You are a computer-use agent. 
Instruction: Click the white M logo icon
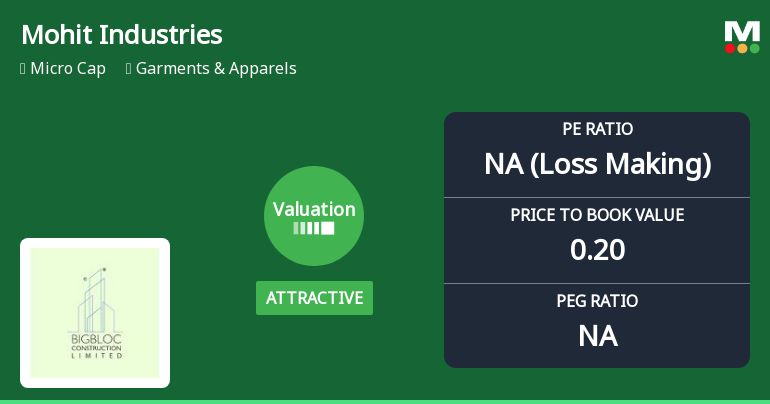click(x=742, y=31)
